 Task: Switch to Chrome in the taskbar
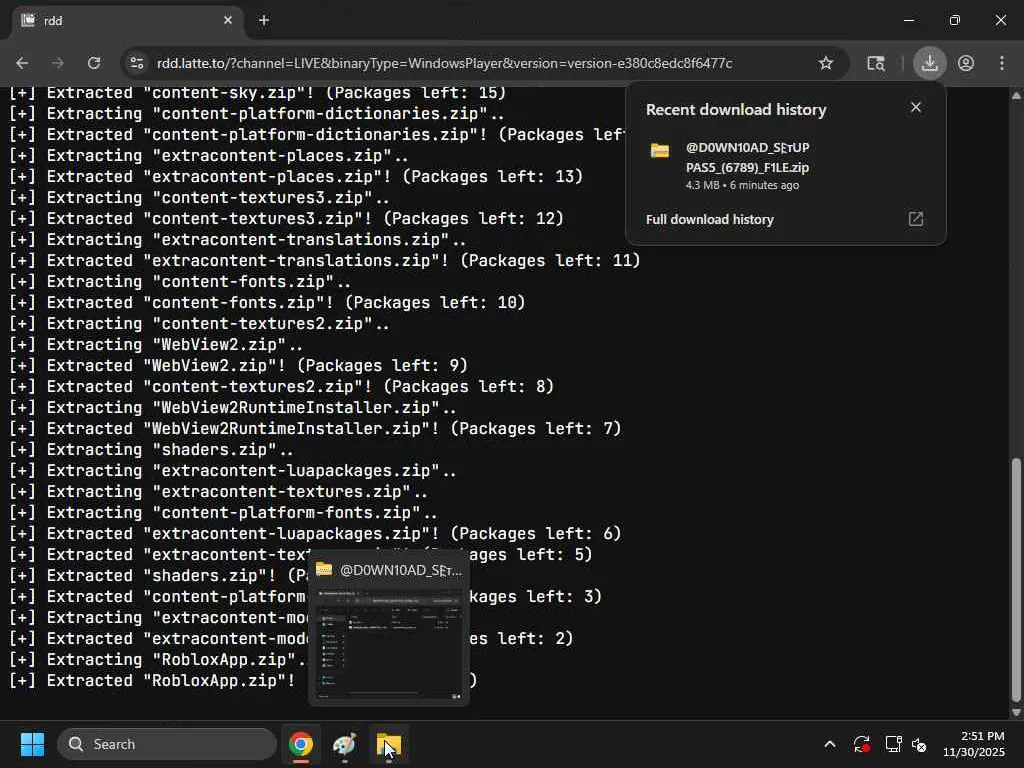pos(300,744)
